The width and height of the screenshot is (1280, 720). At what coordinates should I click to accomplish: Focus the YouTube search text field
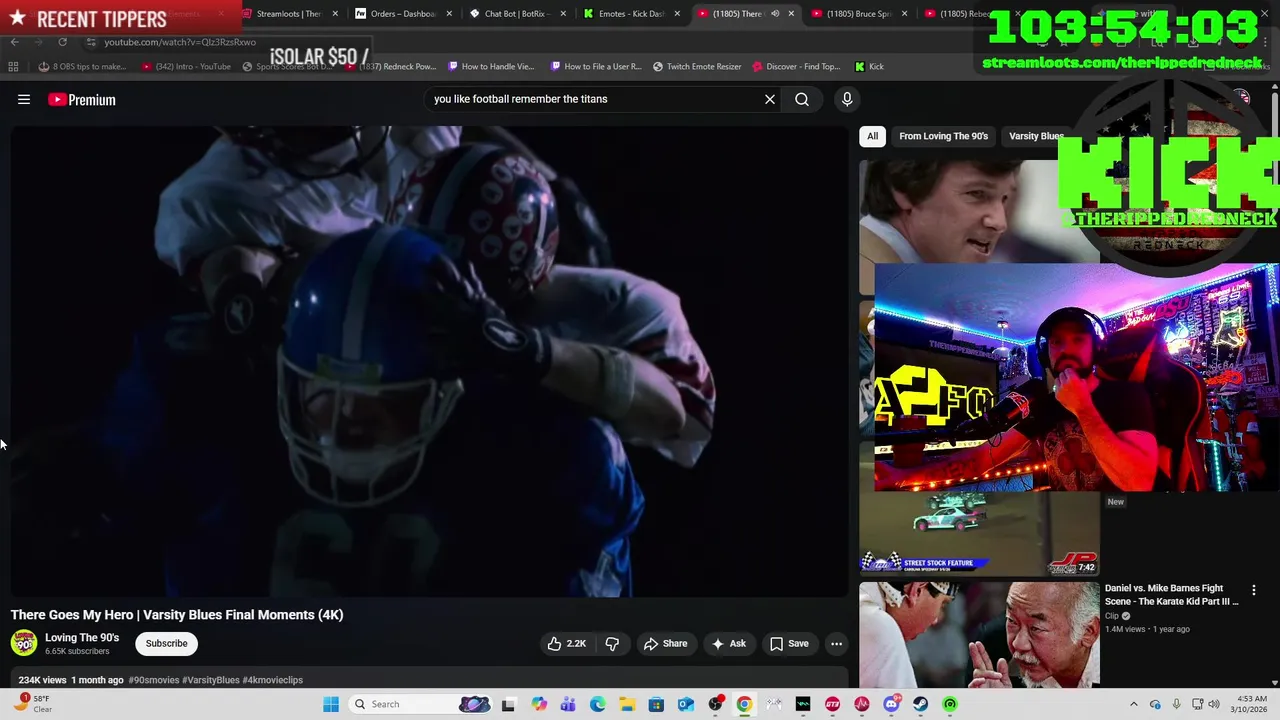tap(594, 99)
